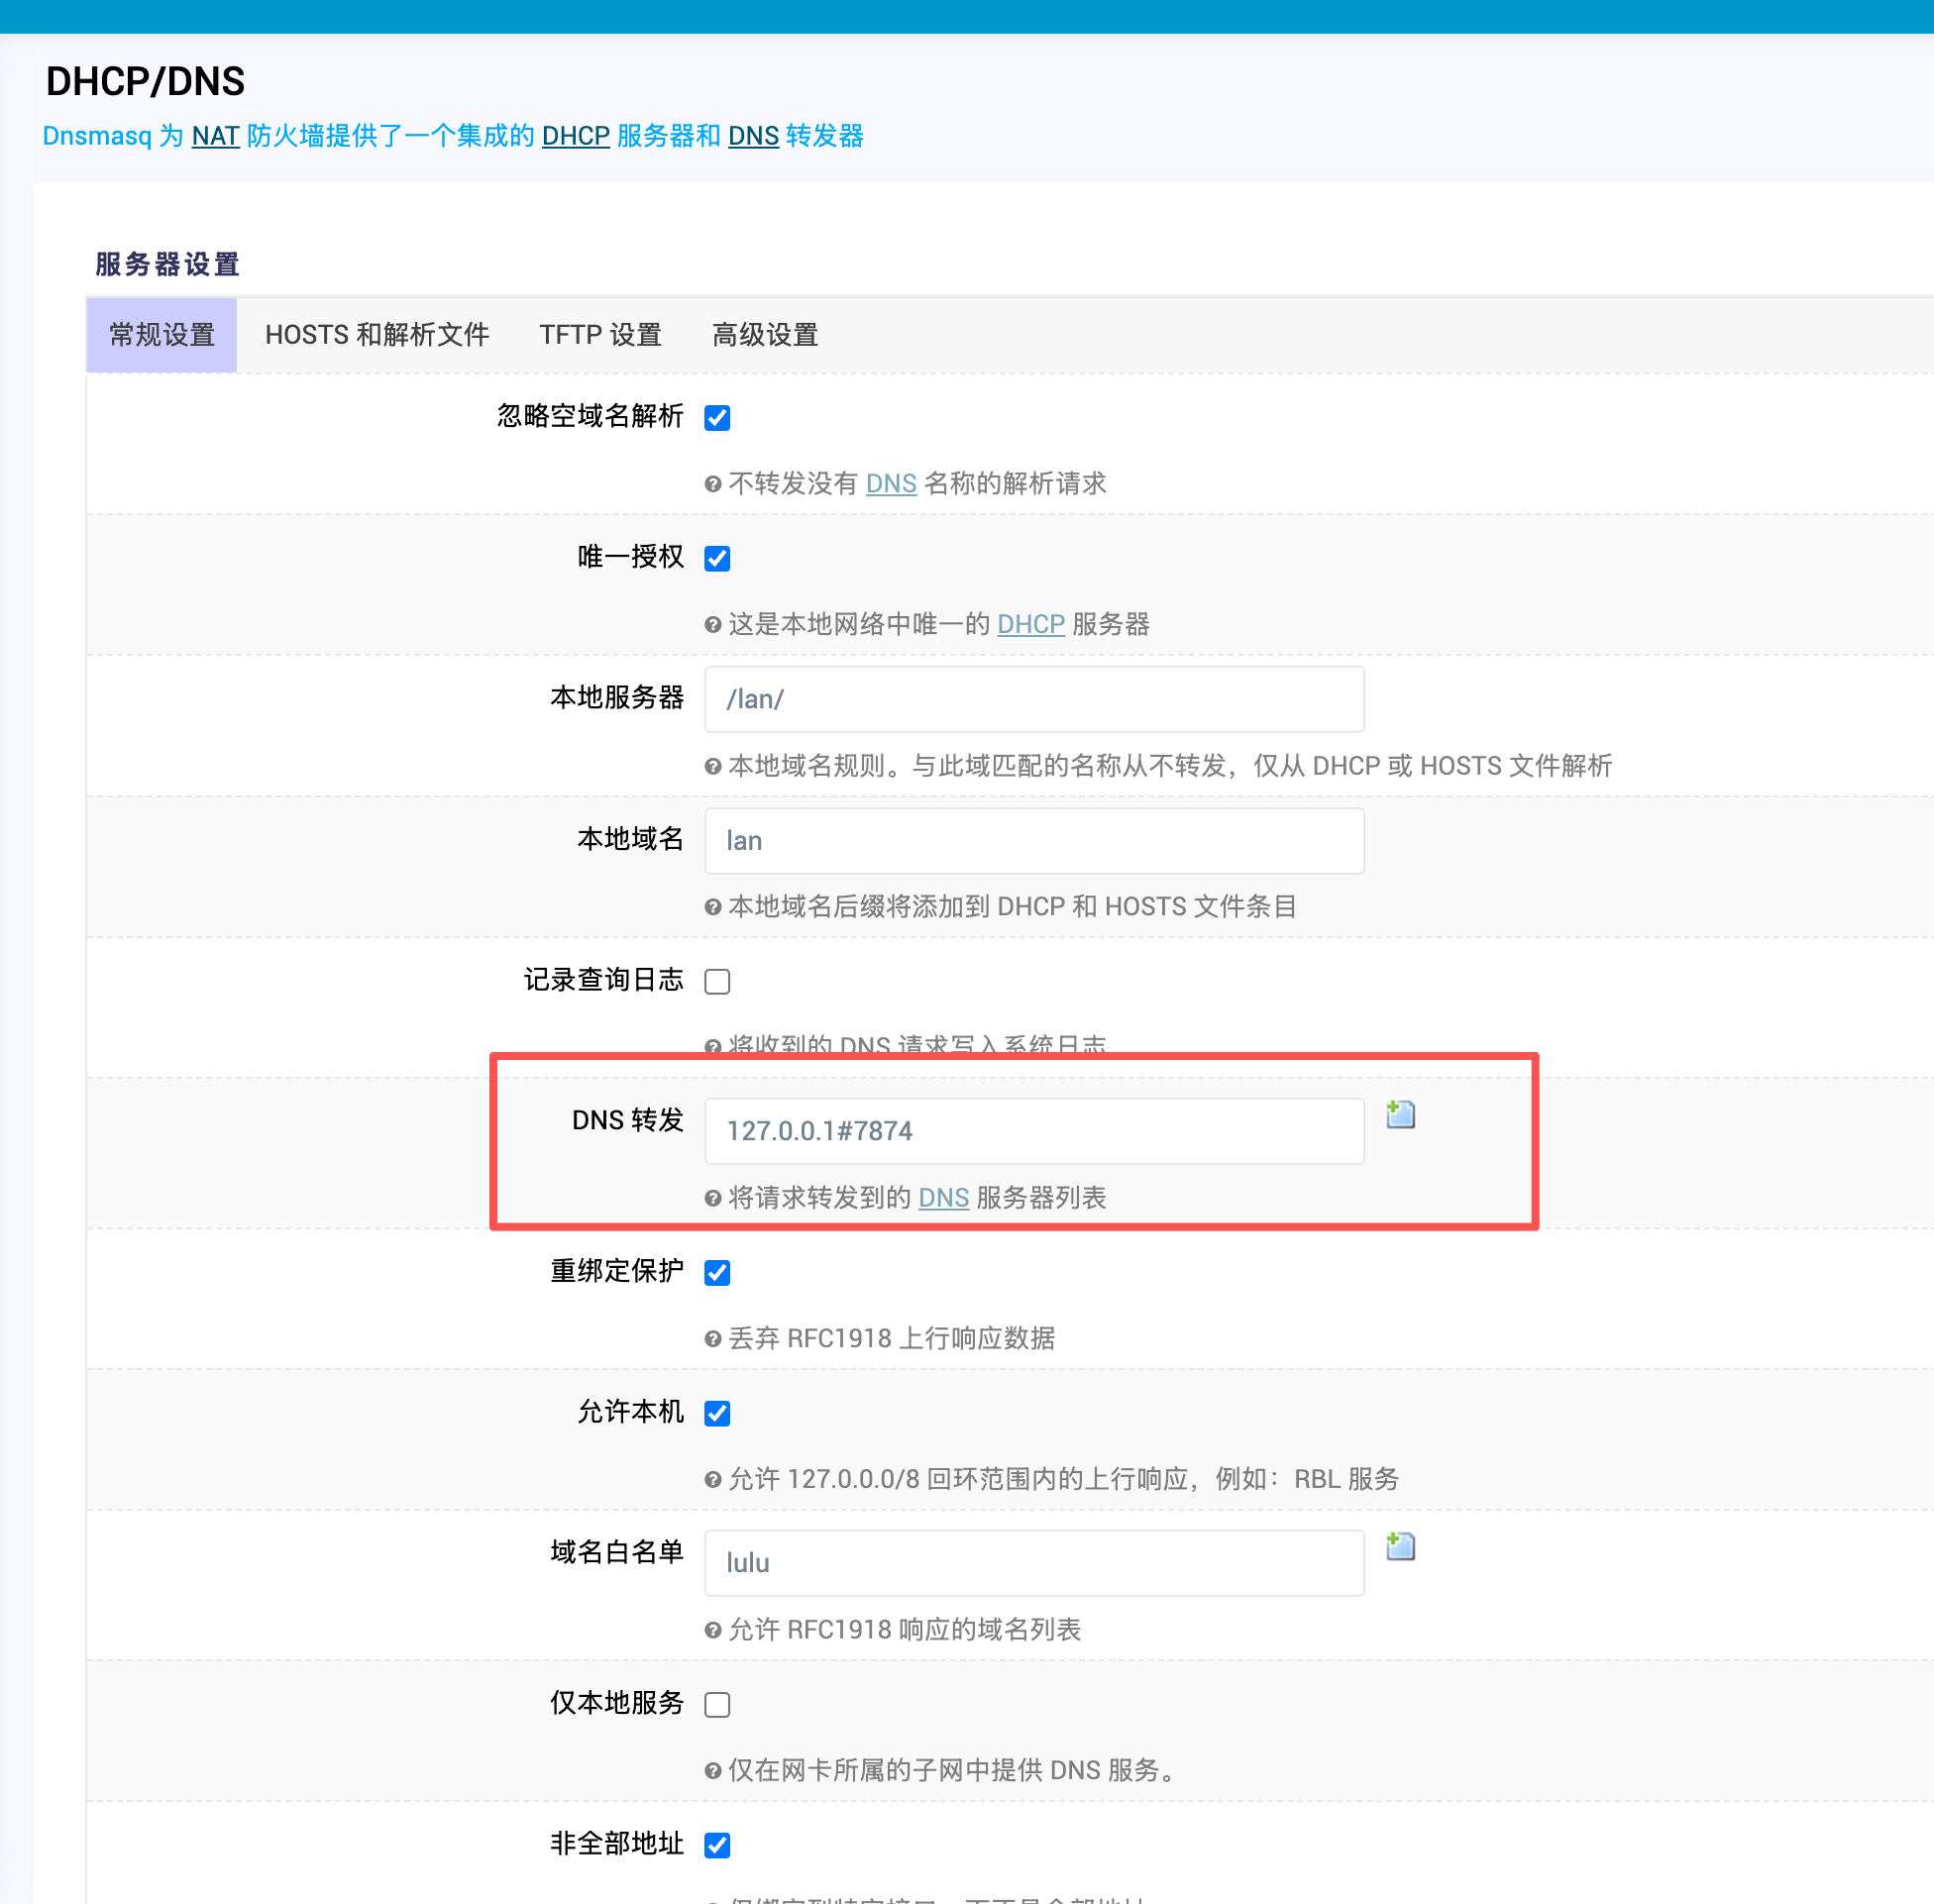Enable the 仅本地服务 checkbox

click(x=717, y=1704)
